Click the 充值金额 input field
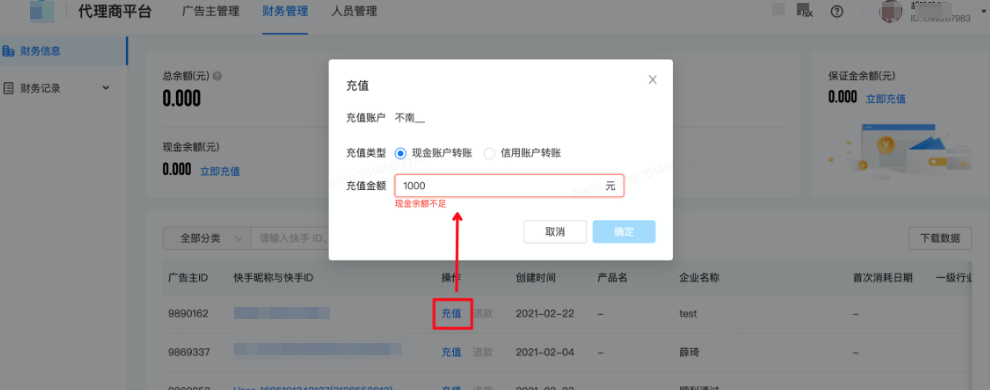990x390 pixels. [510, 186]
